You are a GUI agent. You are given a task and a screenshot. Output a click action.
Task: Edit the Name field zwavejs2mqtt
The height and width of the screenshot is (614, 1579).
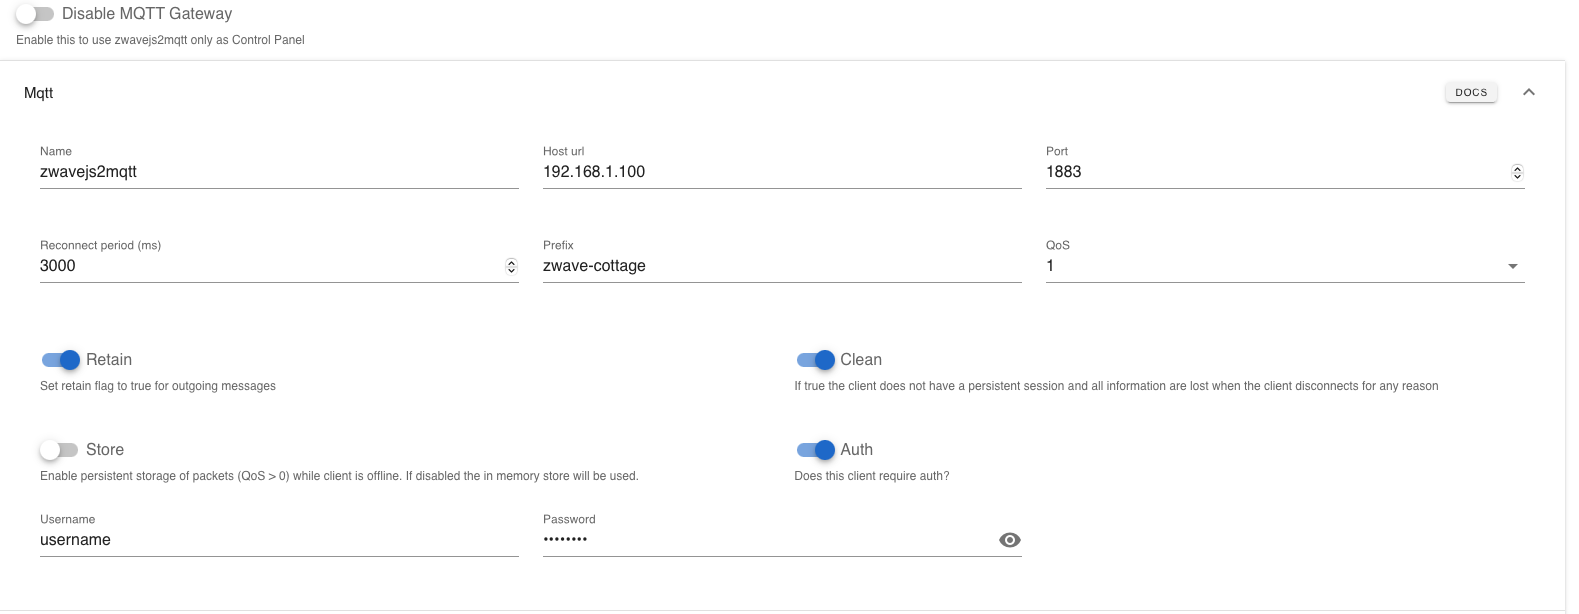[279, 172]
